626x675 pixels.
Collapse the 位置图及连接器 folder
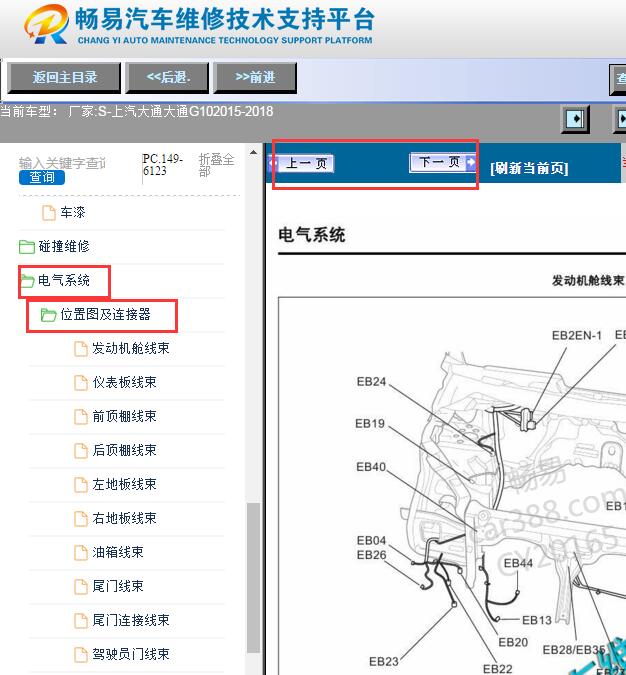pos(48,315)
